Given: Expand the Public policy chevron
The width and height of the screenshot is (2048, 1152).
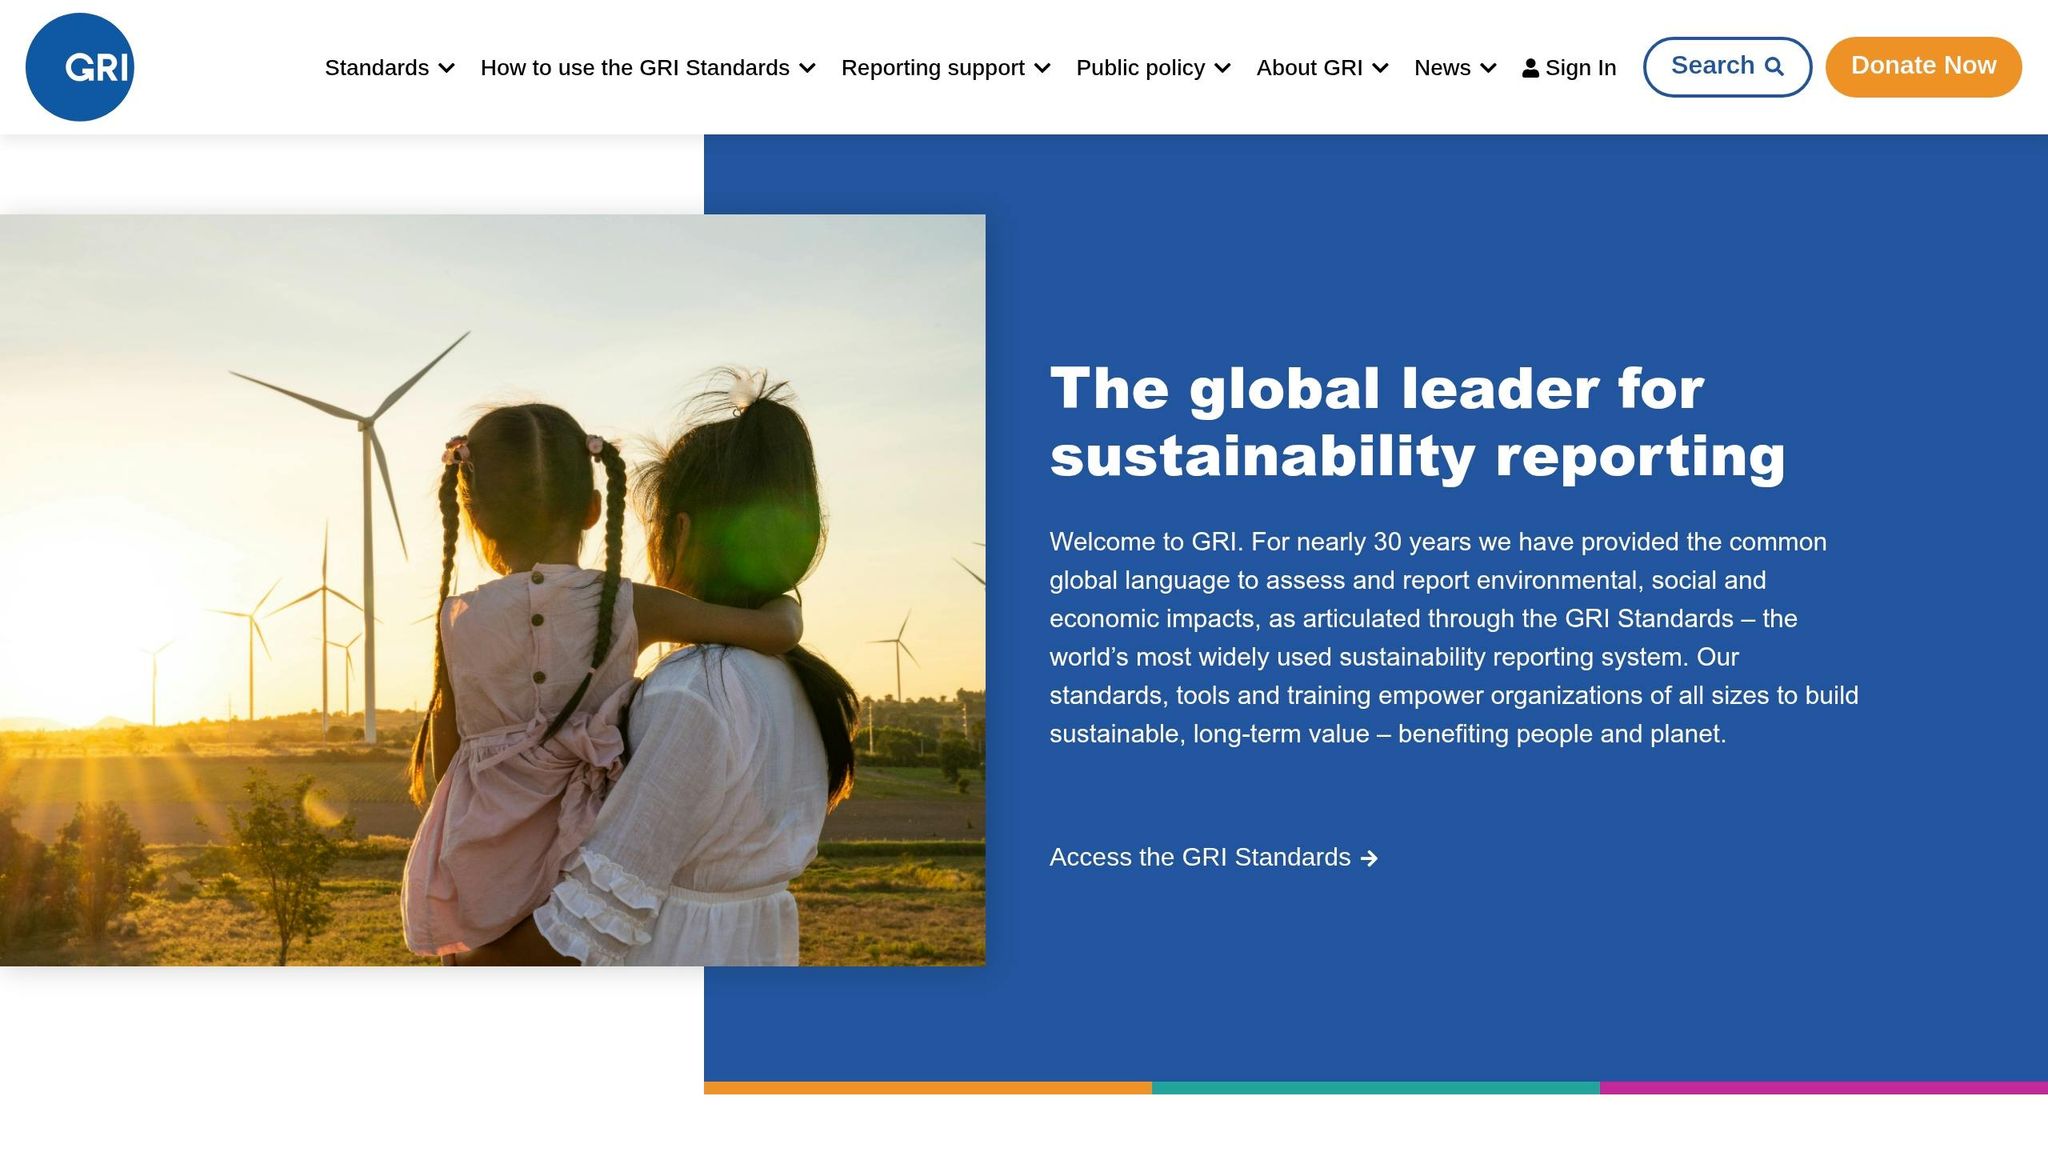Looking at the screenshot, I should tap(1223, 68).
